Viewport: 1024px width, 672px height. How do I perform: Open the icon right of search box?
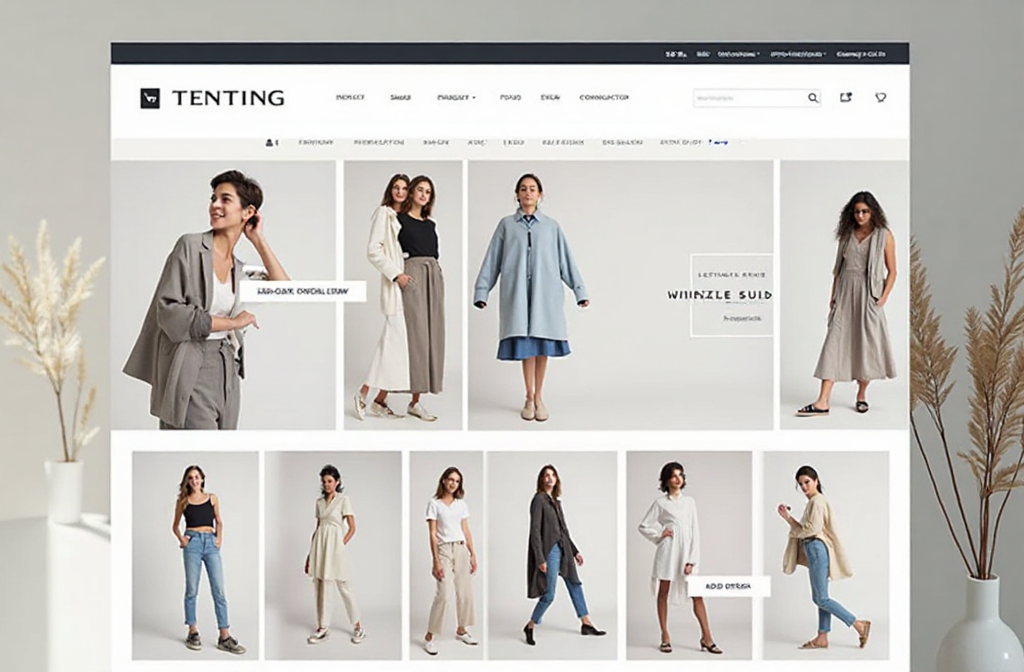coord(846,97)
